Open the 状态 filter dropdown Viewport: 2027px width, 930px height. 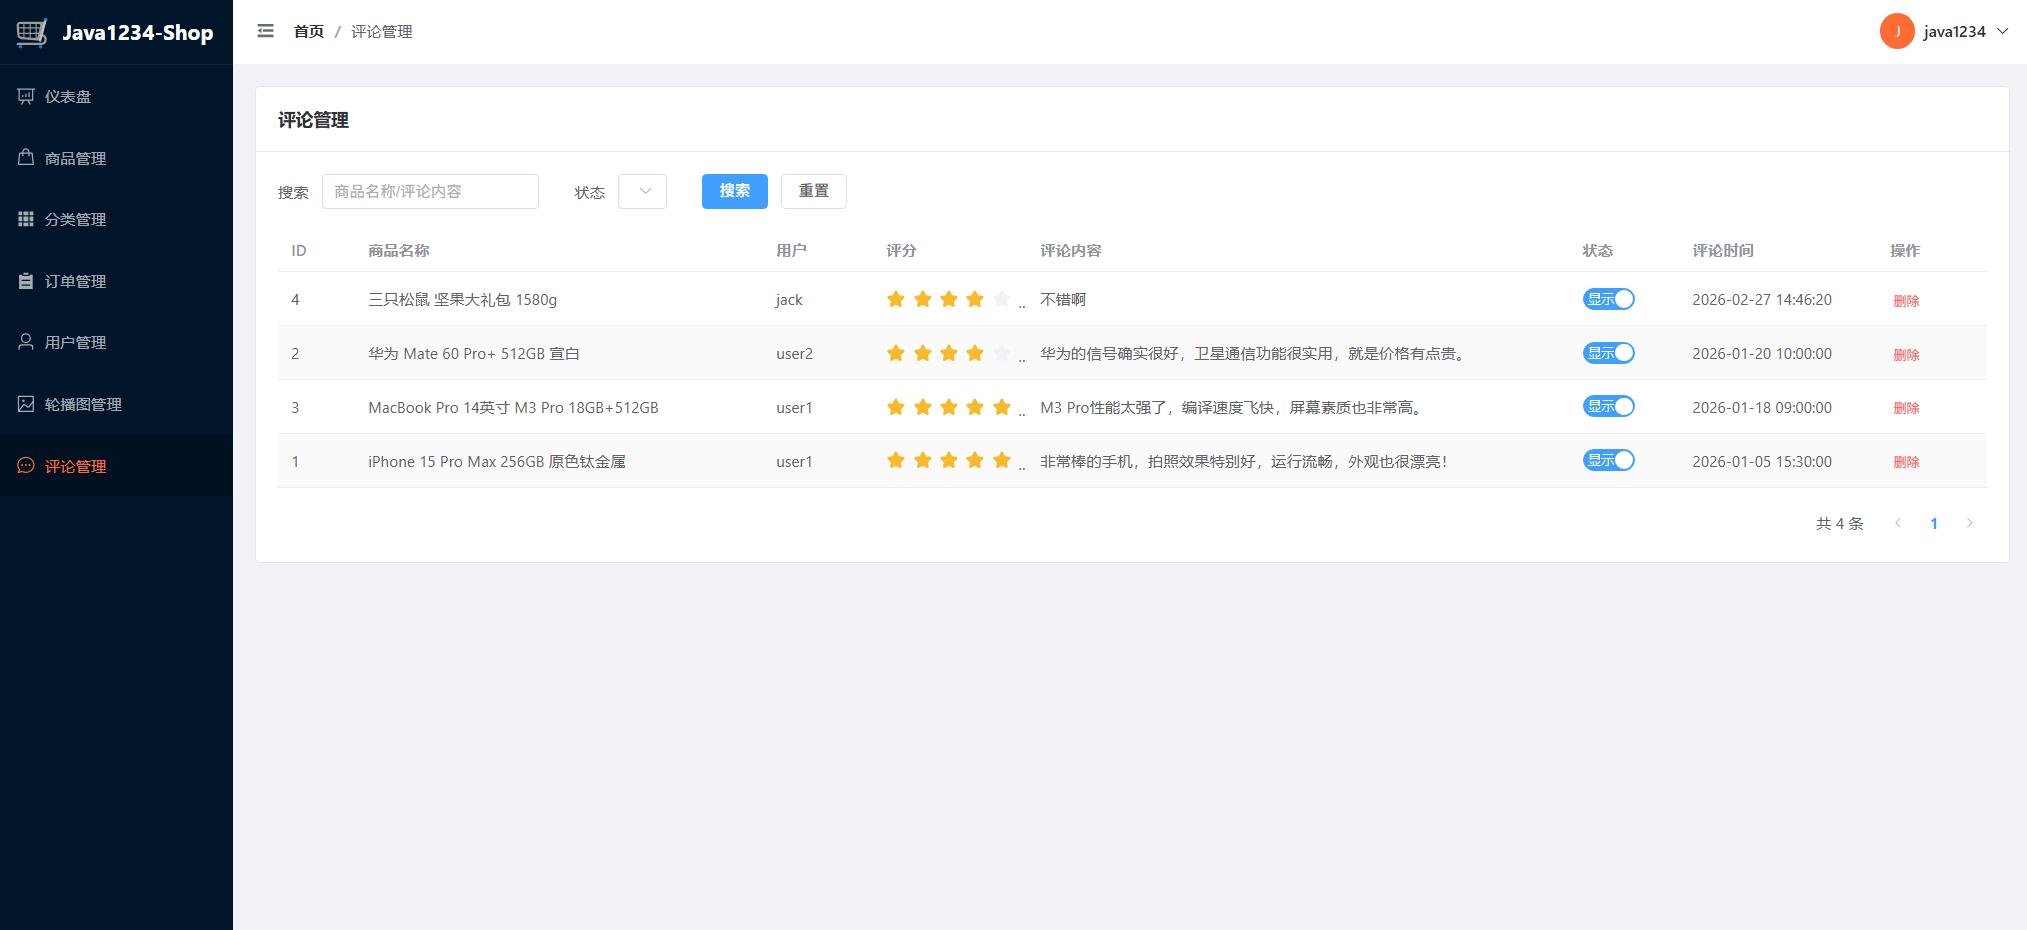click(x=642, y=191)
